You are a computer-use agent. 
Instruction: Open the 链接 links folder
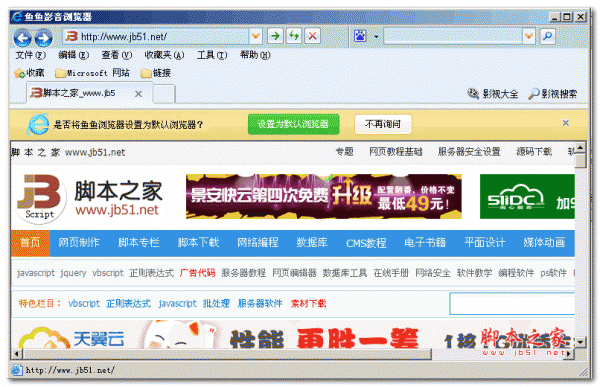click(x=156, y=73)
